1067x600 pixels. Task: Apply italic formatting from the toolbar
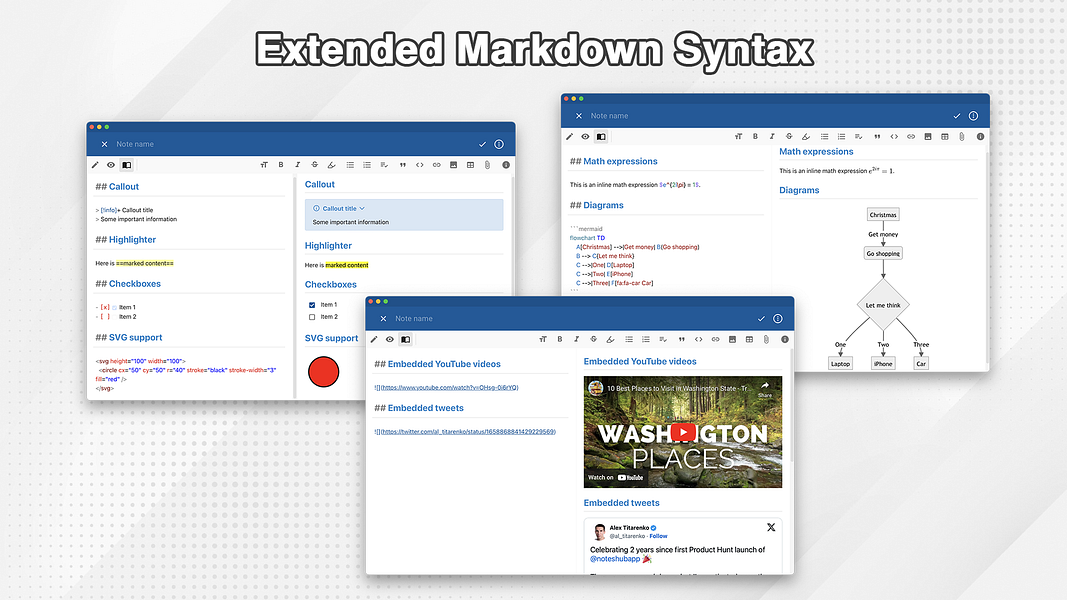(576, 339)
